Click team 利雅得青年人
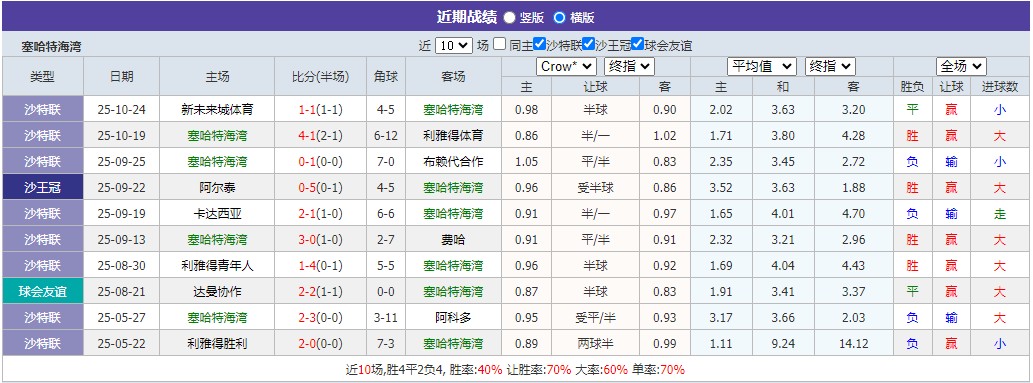Screen dimensions: 1033x383 217,265
